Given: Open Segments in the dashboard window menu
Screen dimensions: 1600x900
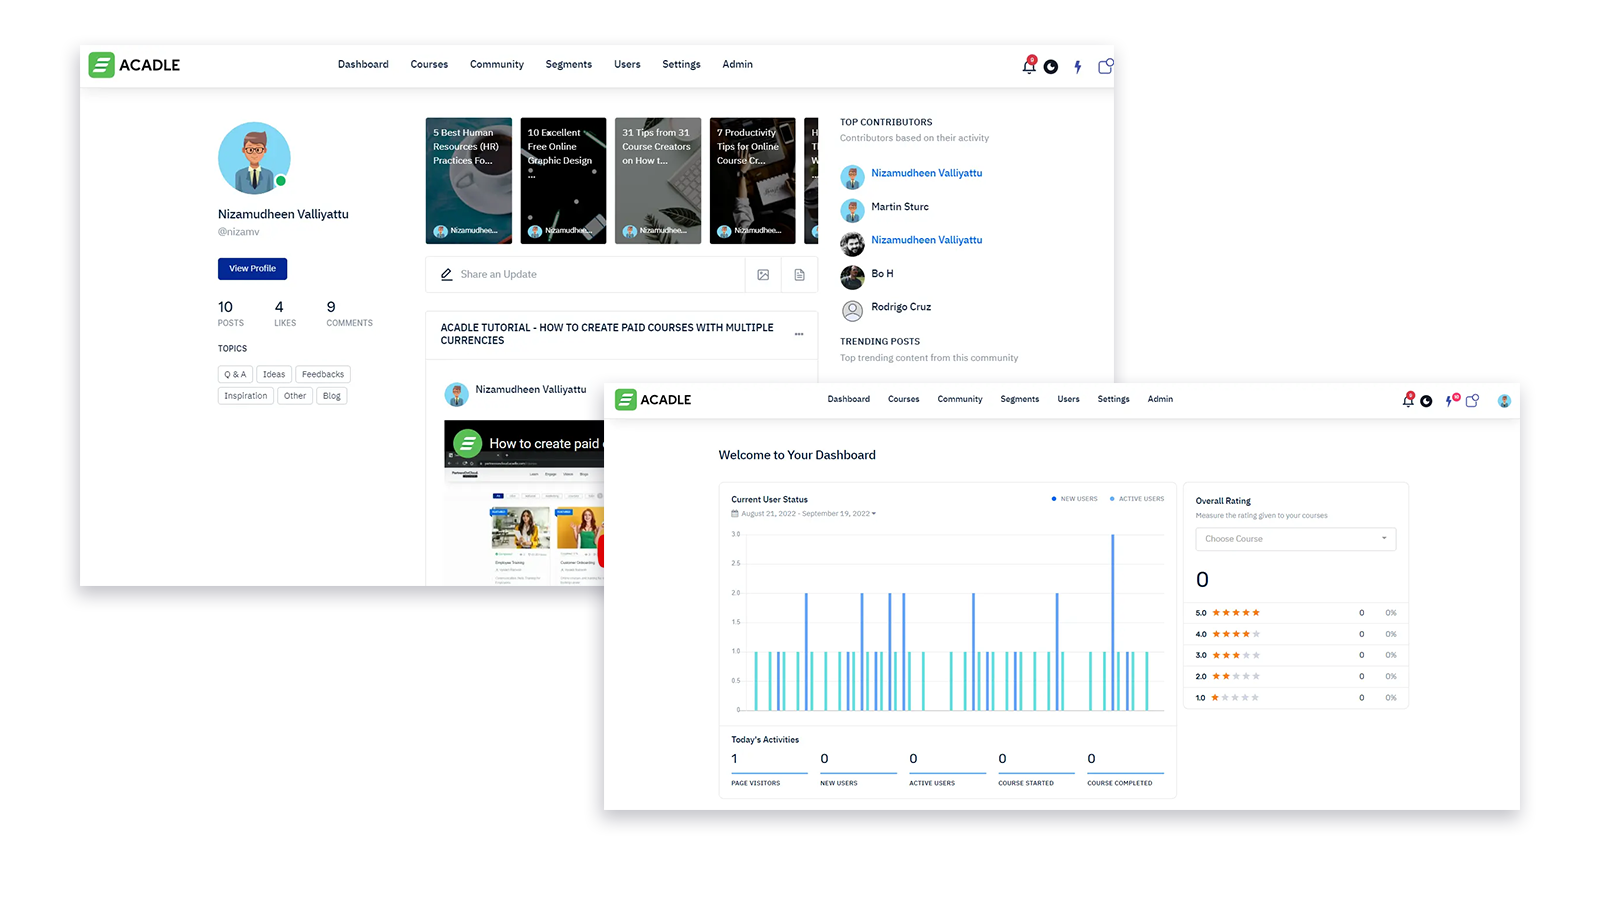Looking at the screenshot, I should pyautogui.click(x=1019, y=399).
